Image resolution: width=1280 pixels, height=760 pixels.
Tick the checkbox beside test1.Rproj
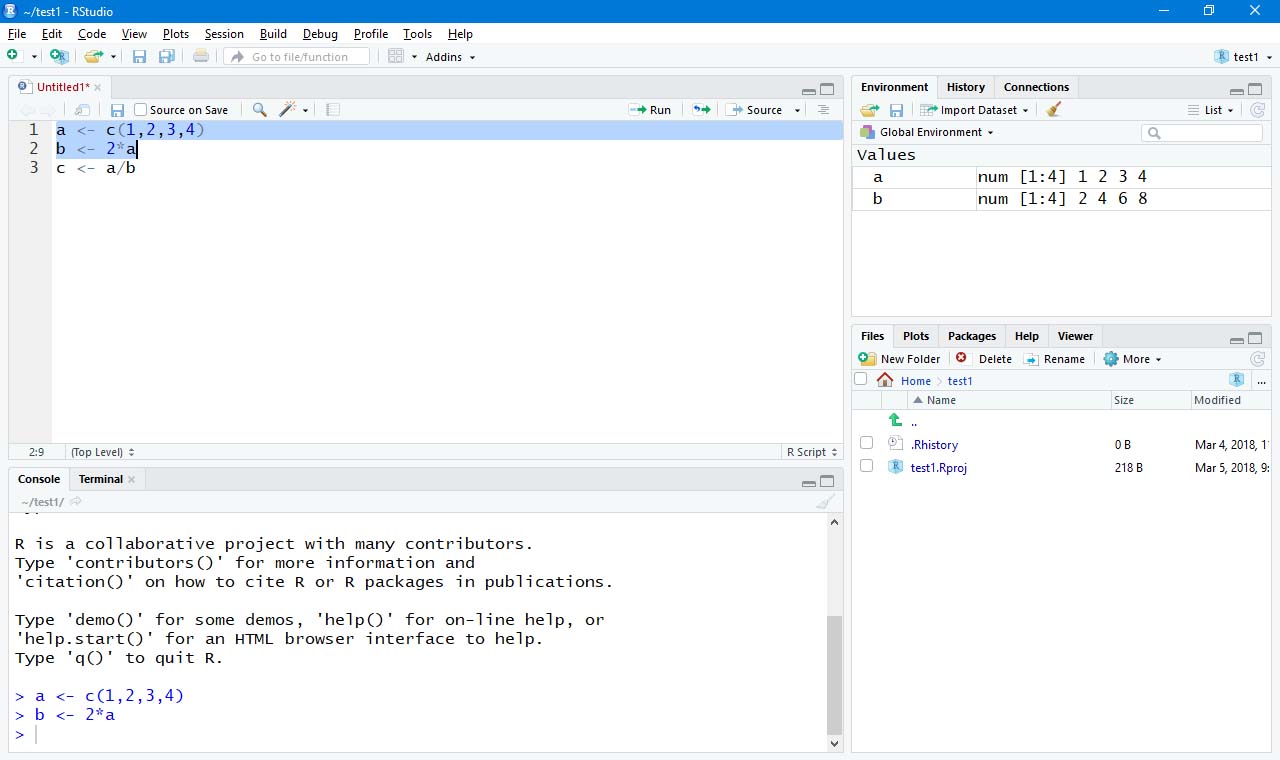(x=866, y=466)
